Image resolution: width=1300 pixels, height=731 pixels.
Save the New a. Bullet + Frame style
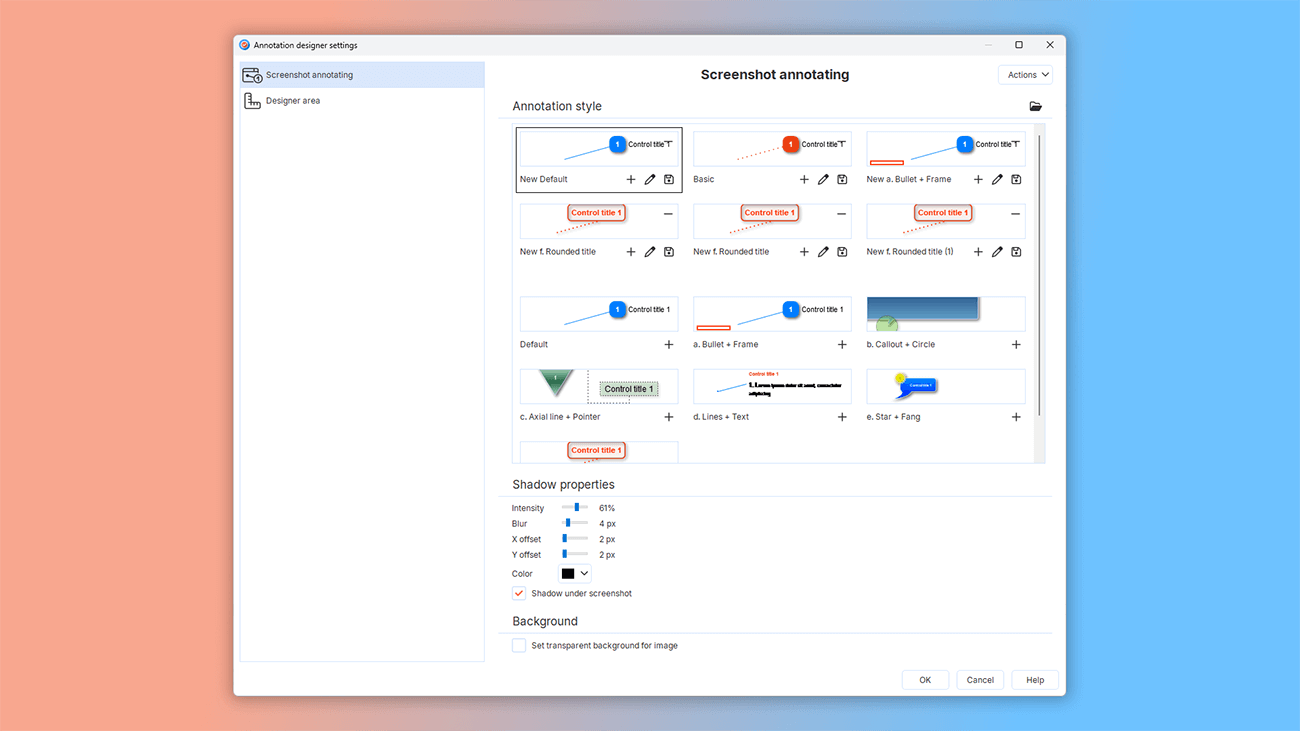[x=1015, y=179]
